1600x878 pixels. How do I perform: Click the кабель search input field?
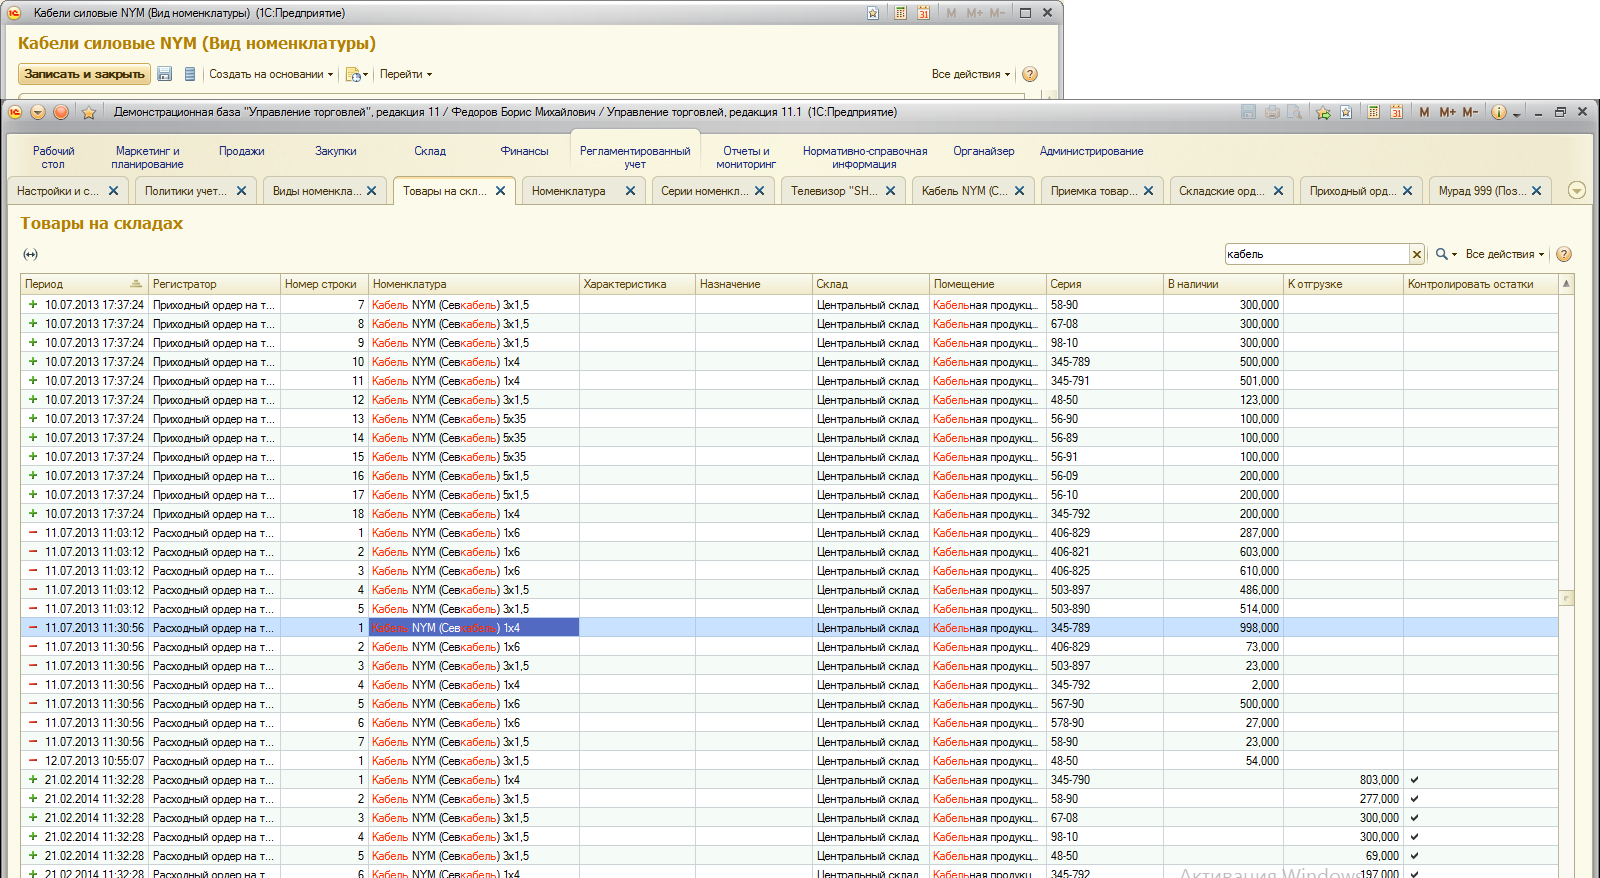tap(1317, 254)
